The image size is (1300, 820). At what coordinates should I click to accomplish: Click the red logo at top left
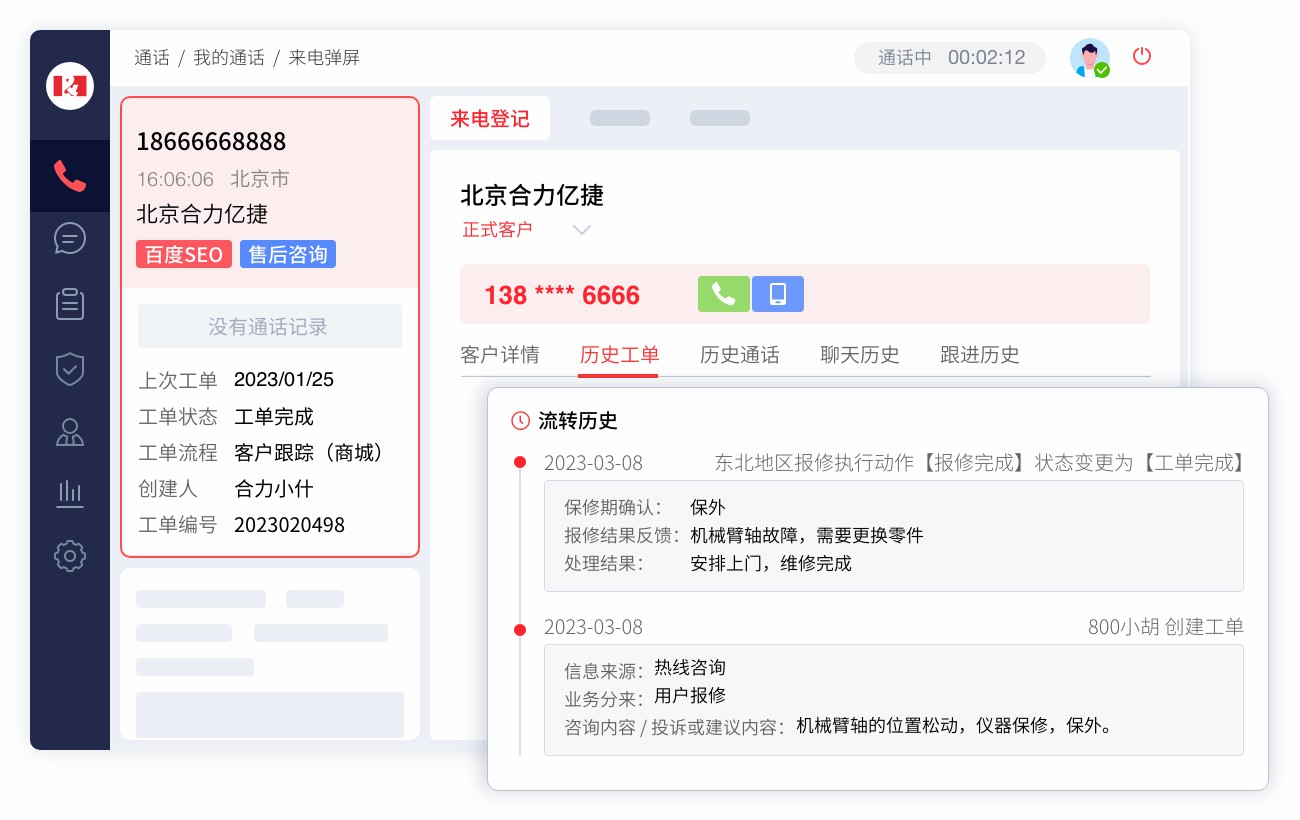tap(69, 86)
